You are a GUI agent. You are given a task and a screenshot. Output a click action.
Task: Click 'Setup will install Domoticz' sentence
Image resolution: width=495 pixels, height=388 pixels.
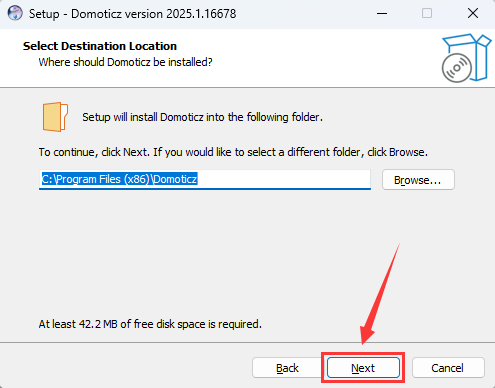(x=202, y=117)
